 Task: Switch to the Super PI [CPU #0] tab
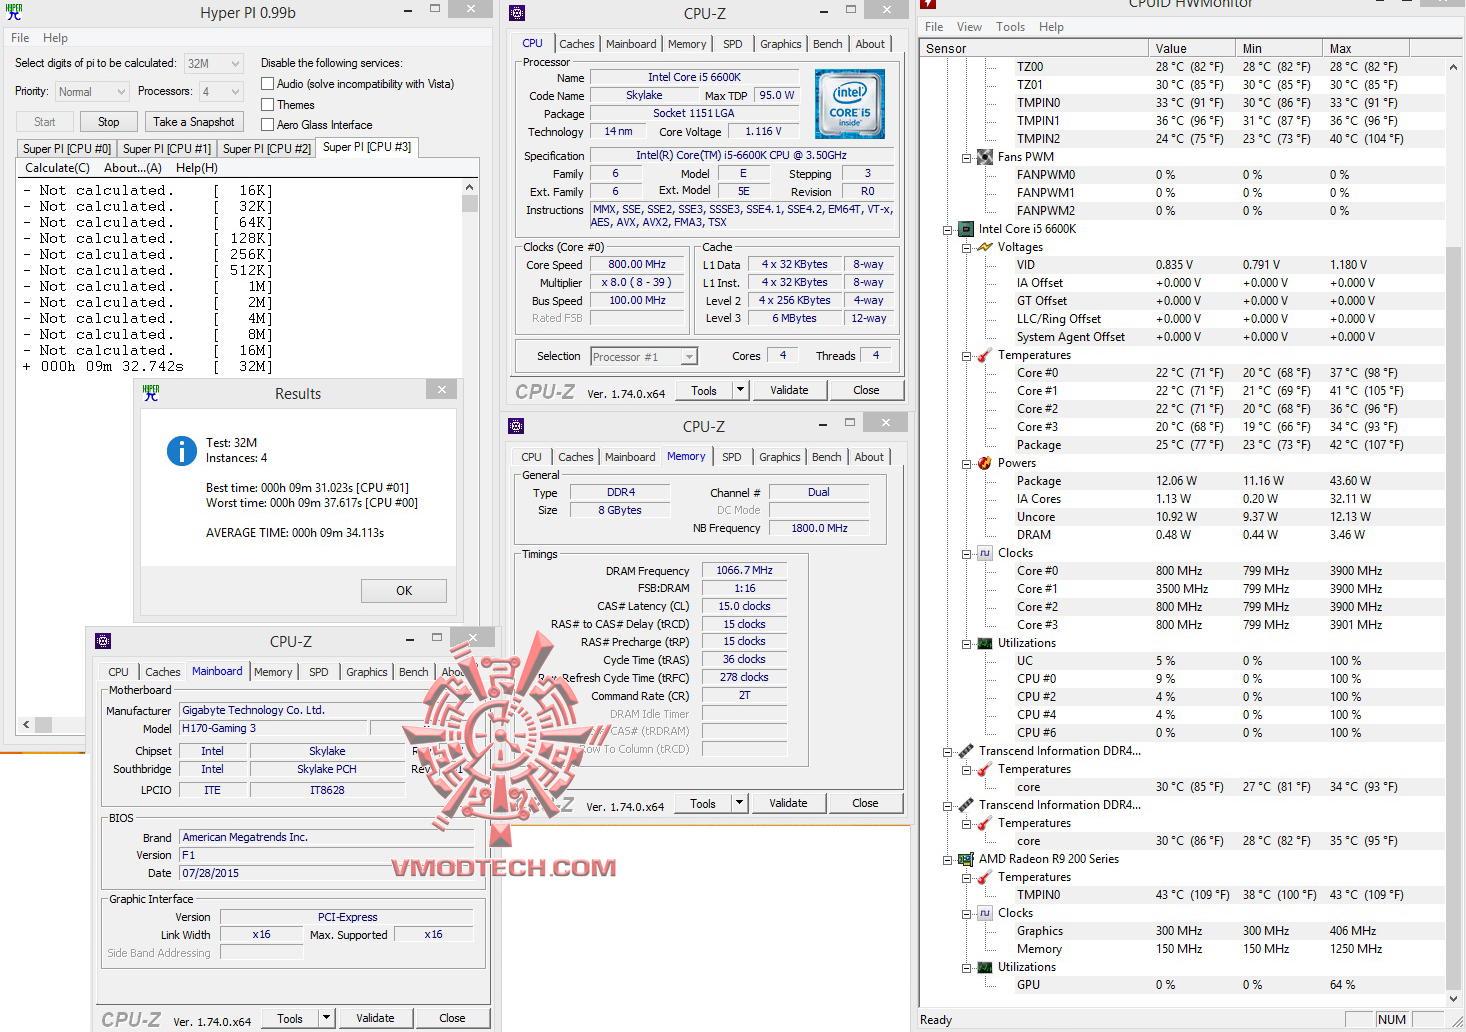click(67, 149)
